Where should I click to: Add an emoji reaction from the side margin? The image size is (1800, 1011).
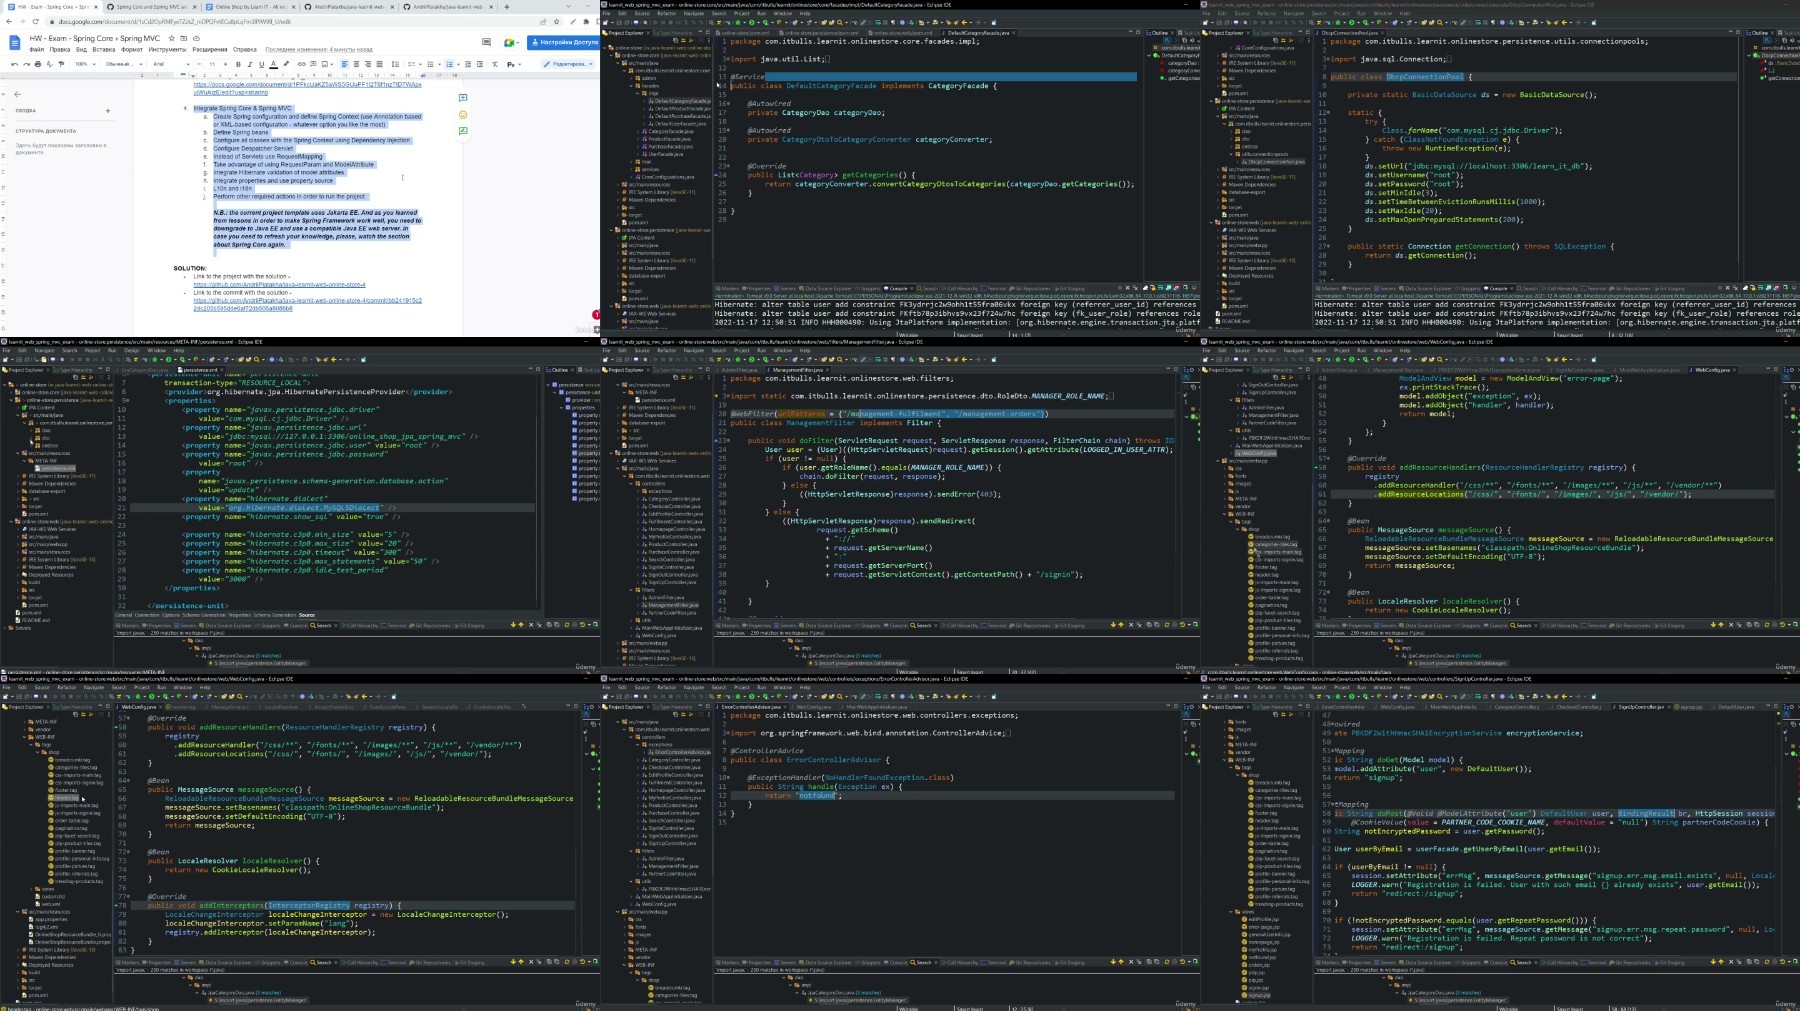click(463, 114)
